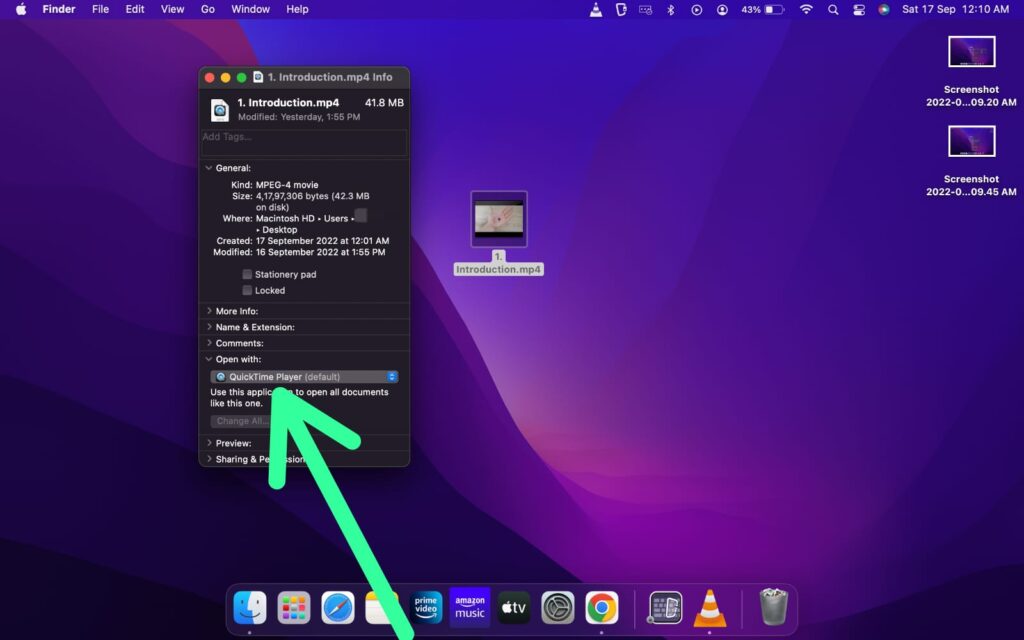Open the Window menu in the menu bar

(250, 9)
